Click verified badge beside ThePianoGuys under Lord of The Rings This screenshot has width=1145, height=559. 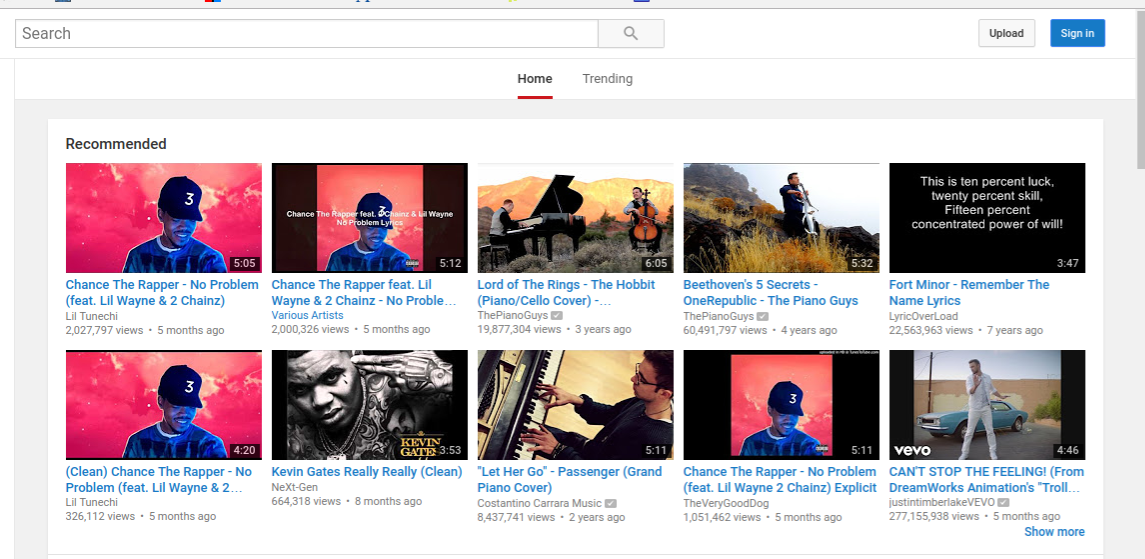click(x=556, y=317)
